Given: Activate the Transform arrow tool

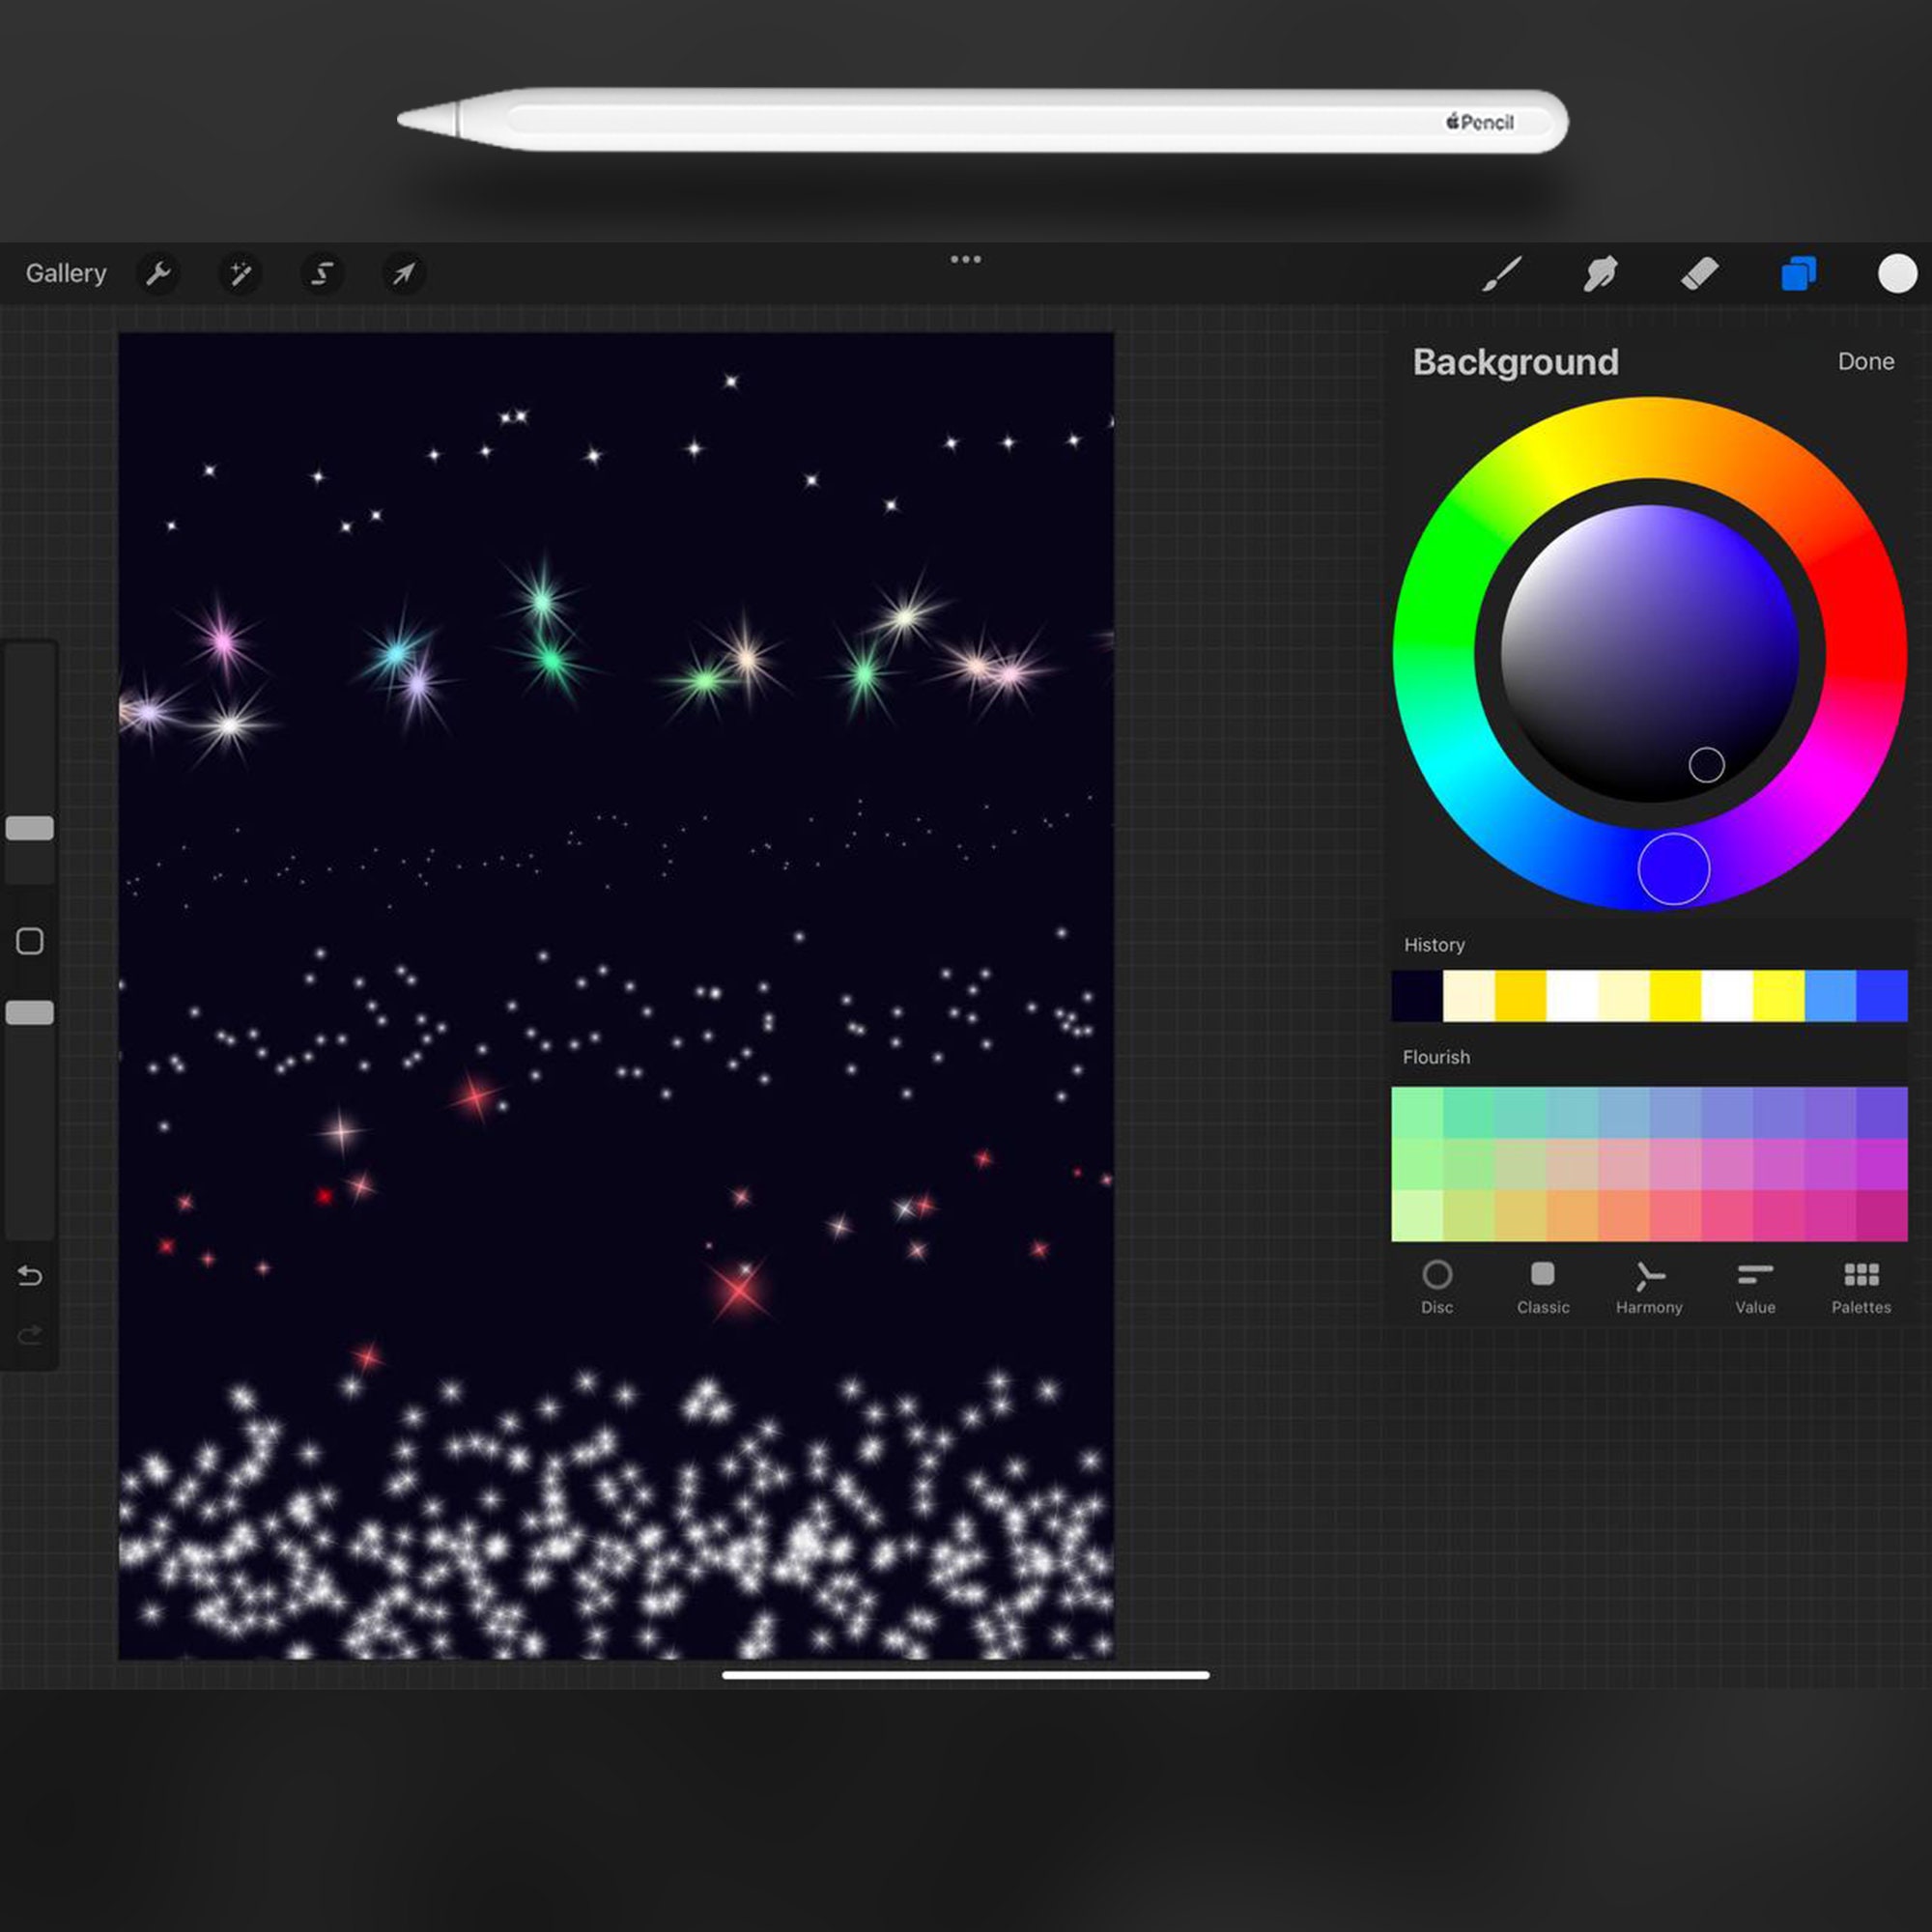Looking at the screenshot, I should tap(404, 273).
